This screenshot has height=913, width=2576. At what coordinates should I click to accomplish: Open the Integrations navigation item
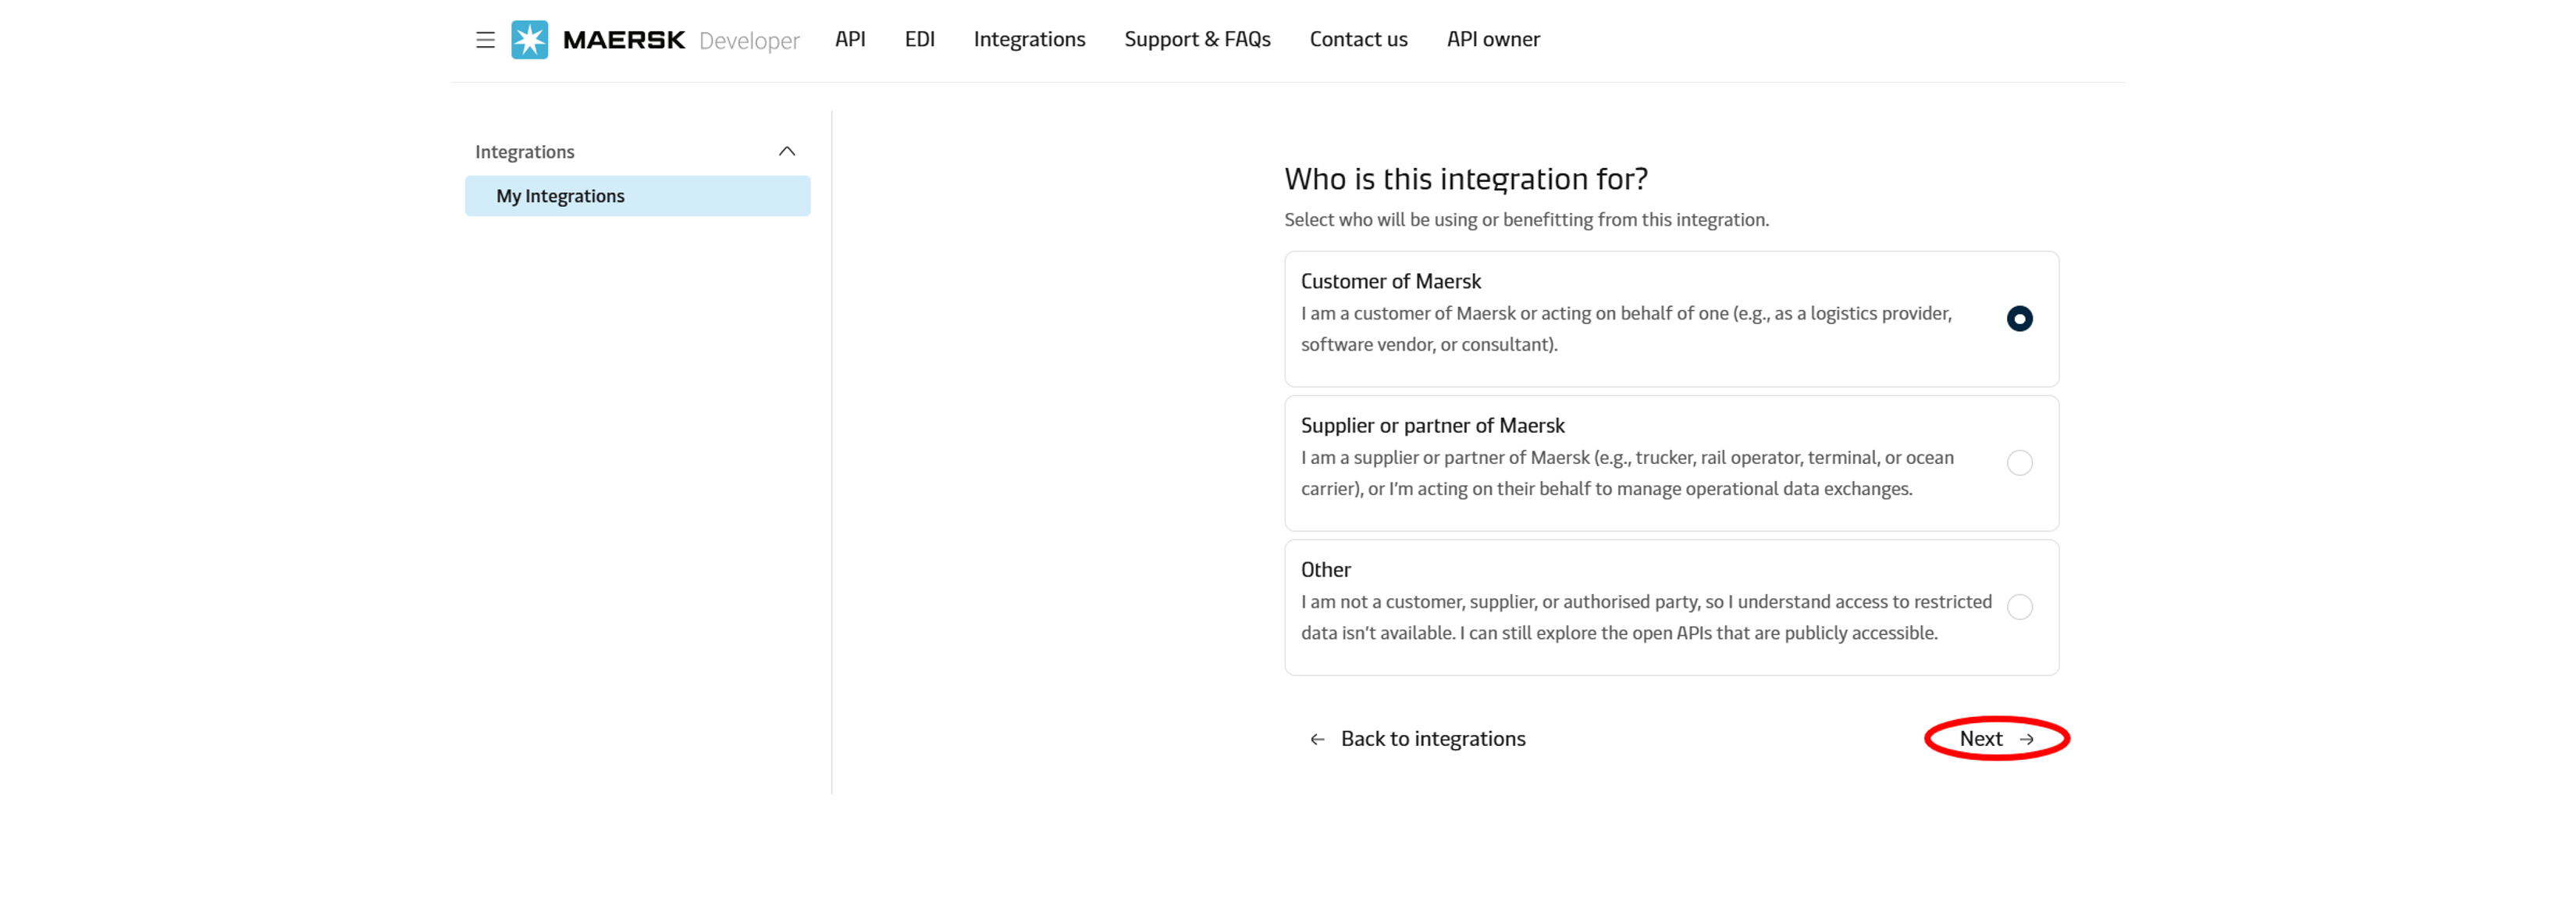(x=1029, y=39)
